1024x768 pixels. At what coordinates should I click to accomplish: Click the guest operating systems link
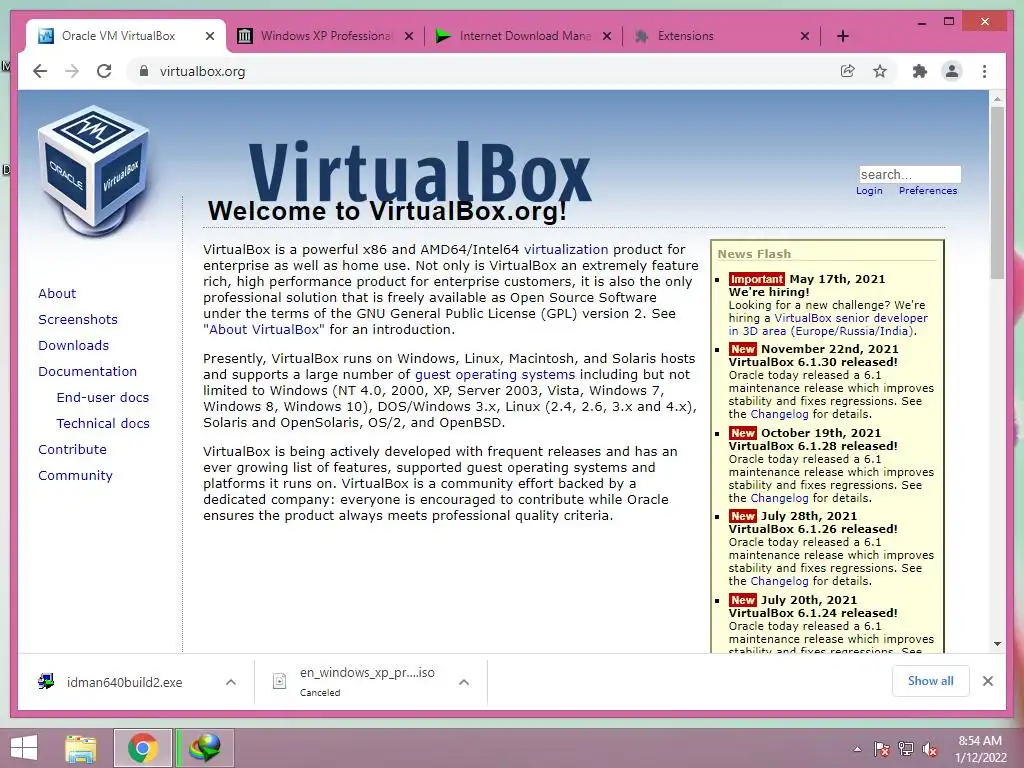pos(495,374)
